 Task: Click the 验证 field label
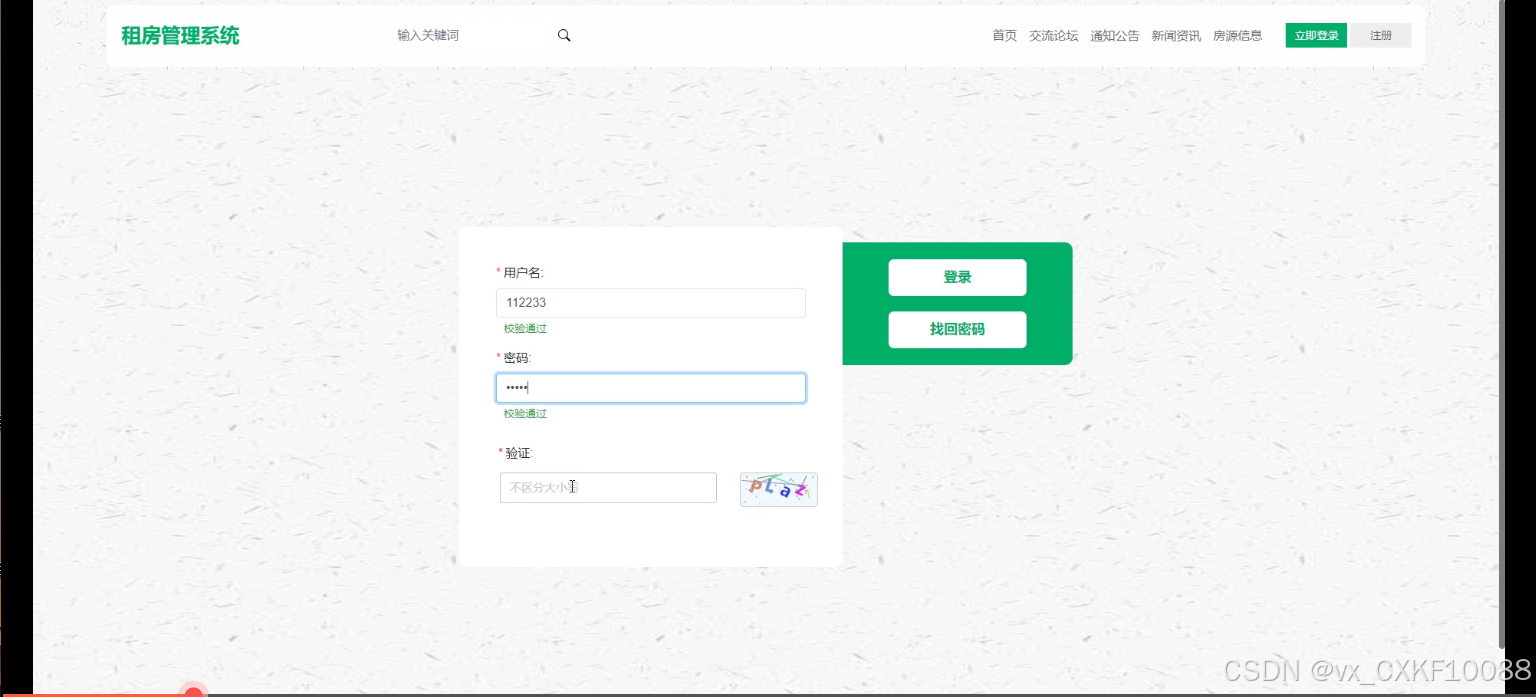(516, 453)
